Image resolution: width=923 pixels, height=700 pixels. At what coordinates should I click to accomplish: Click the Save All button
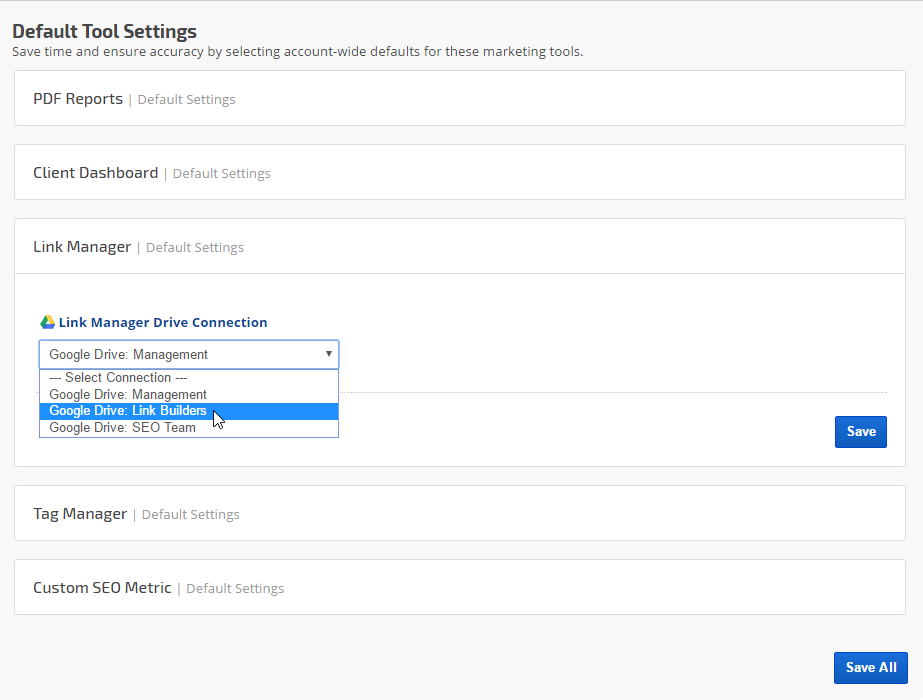(870, 667)
